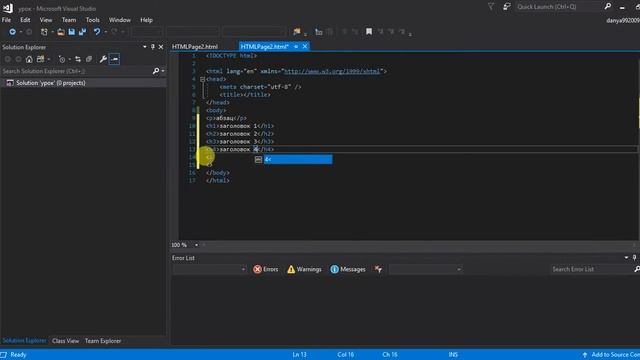Switch to the Team Explorer tab
The width and height of the screenshot is (640, 360).
103,341
